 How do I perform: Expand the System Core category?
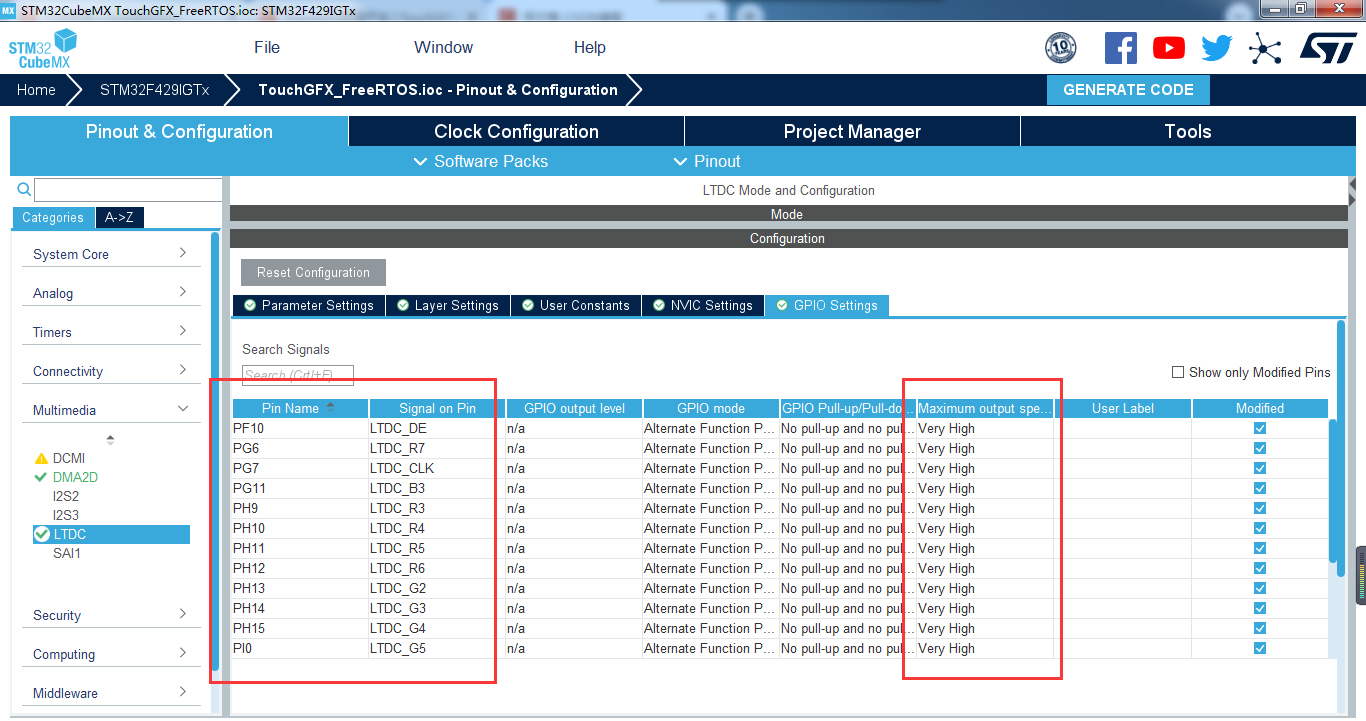(110, 254)
